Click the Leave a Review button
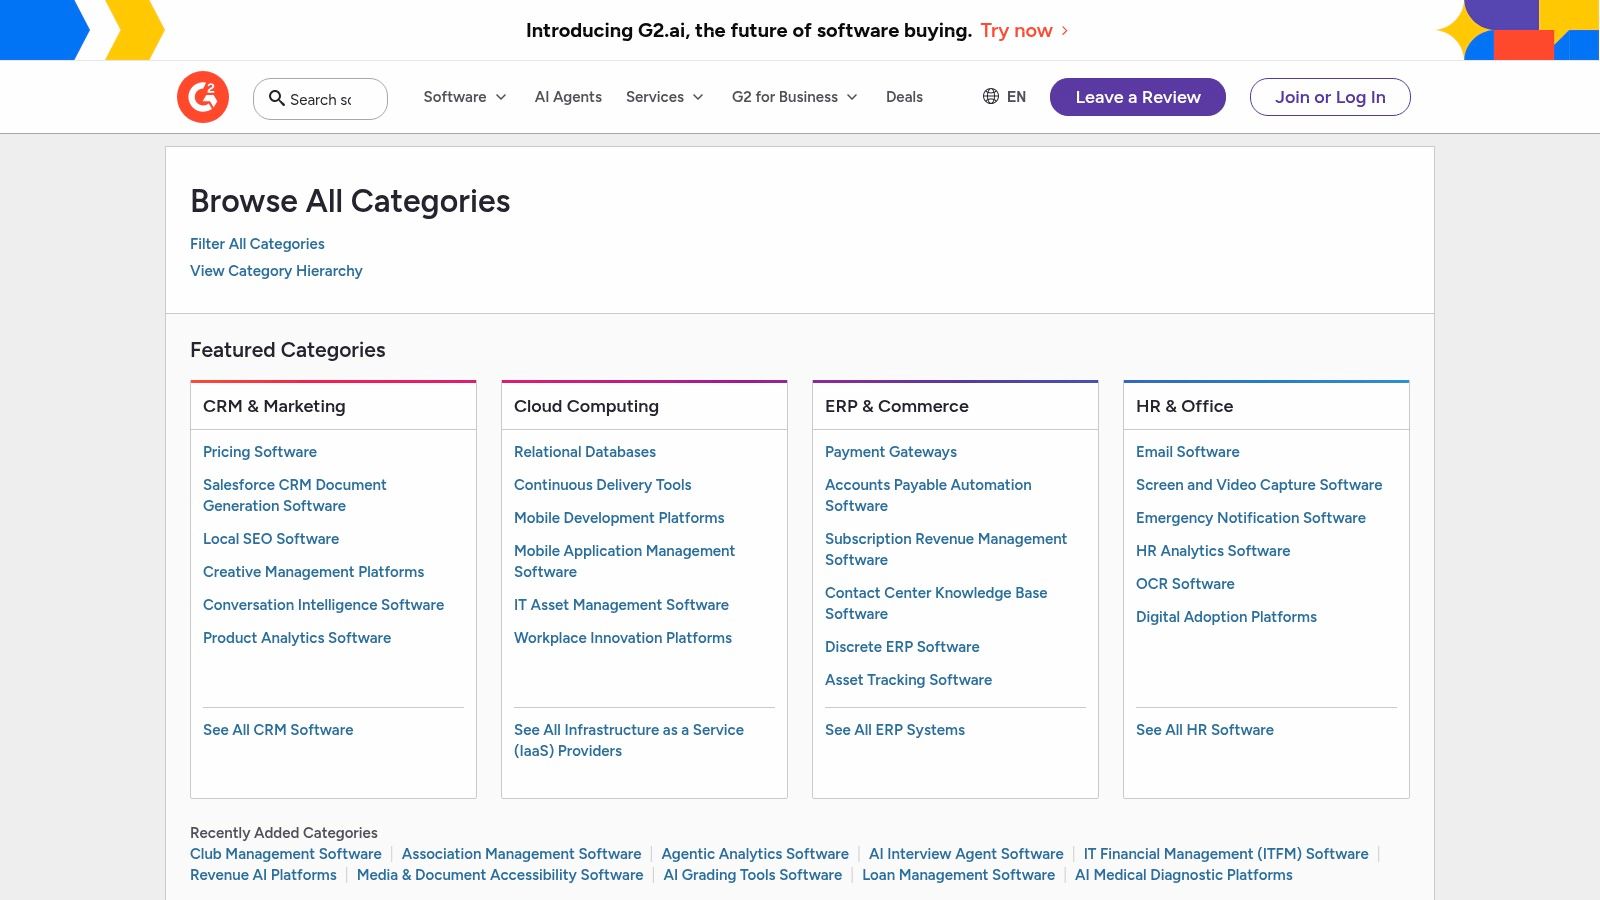 pyautogui.click(x=1137, y=97)
